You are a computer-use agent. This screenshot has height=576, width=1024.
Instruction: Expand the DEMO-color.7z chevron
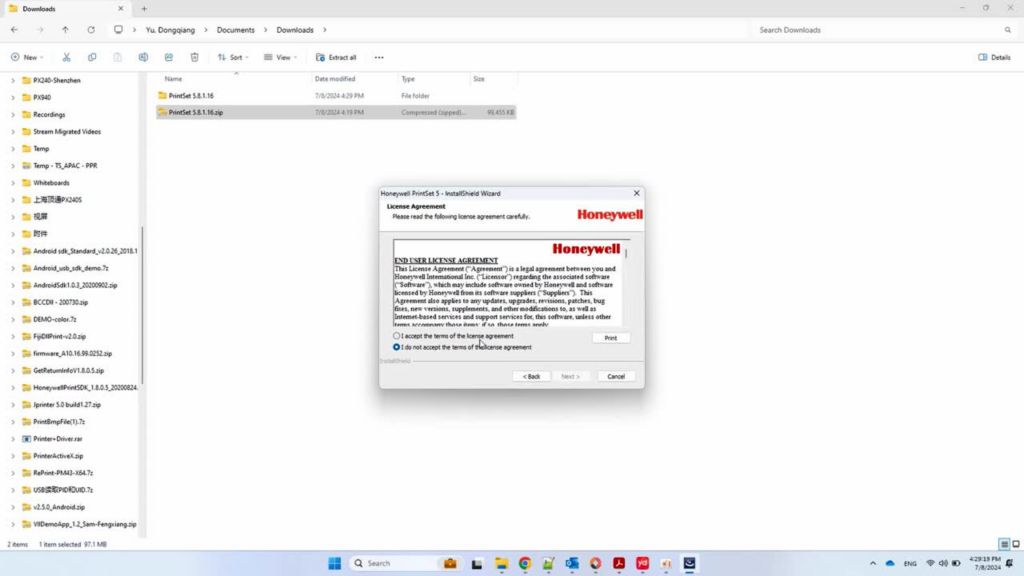click(13, 319)
